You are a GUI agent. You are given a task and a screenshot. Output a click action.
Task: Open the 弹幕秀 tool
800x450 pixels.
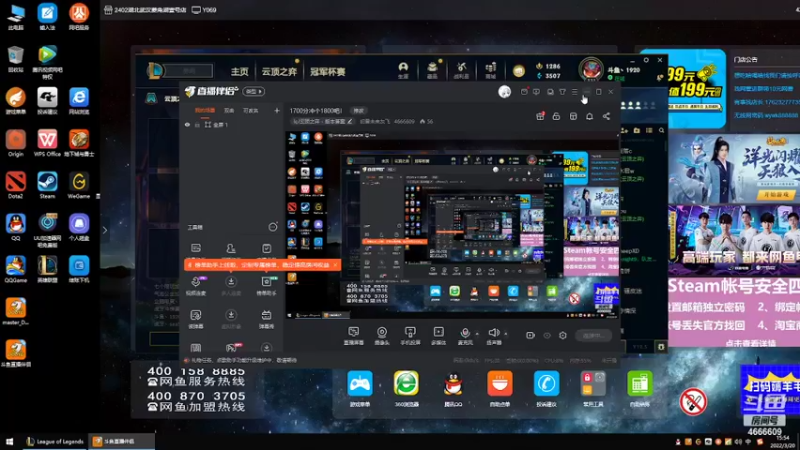coord(266,319)
